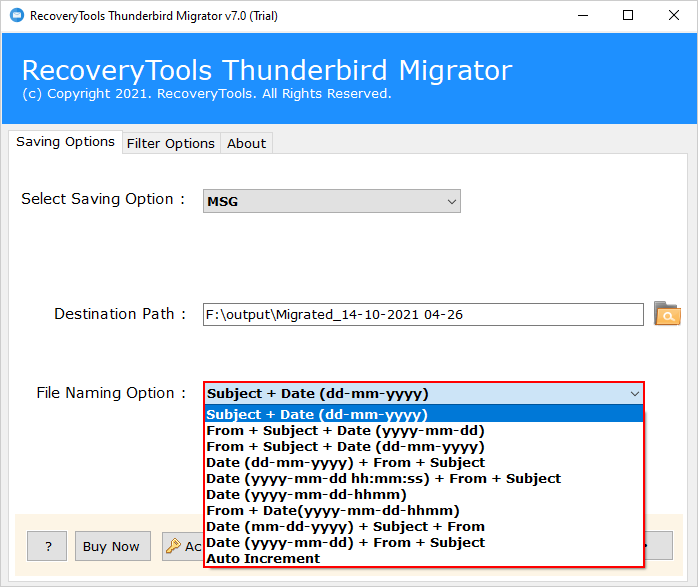Viewport: 698px width, 587px height.
Task: Open the About tab
Action: point(246,143)
